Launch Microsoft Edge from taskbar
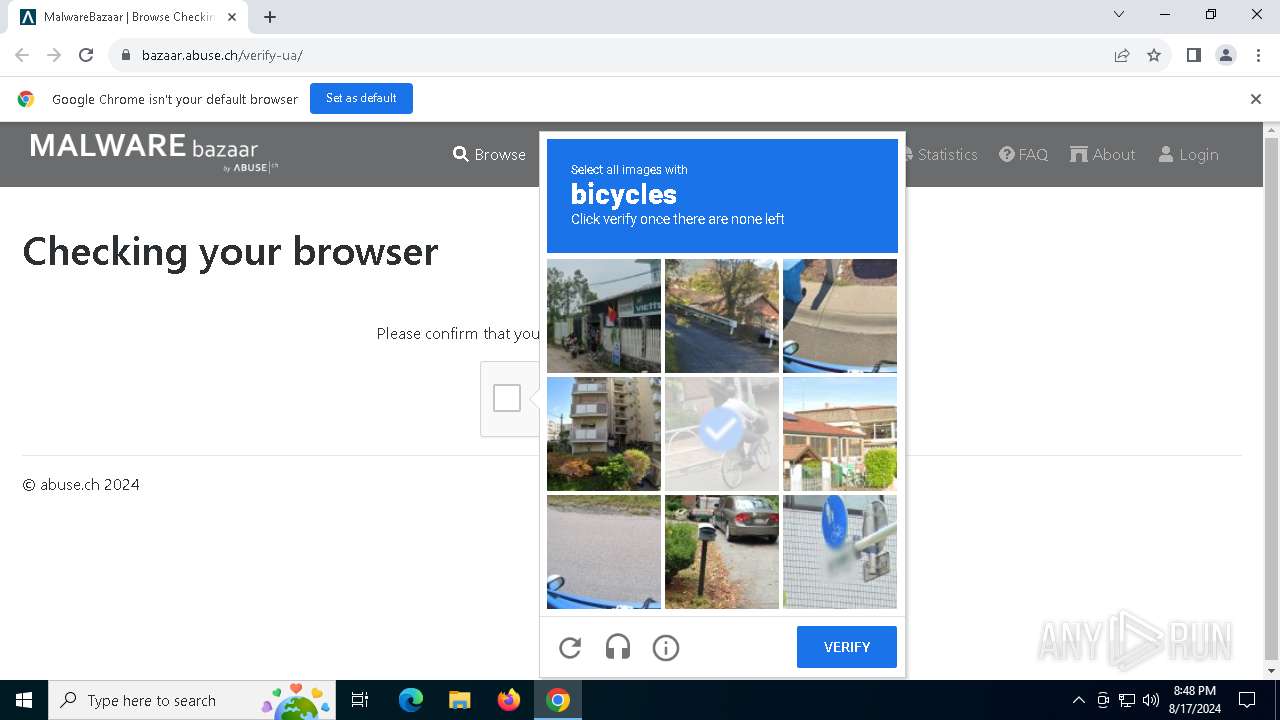The width and height of the screenshot is (1280, 720). [x=411, y=700]
